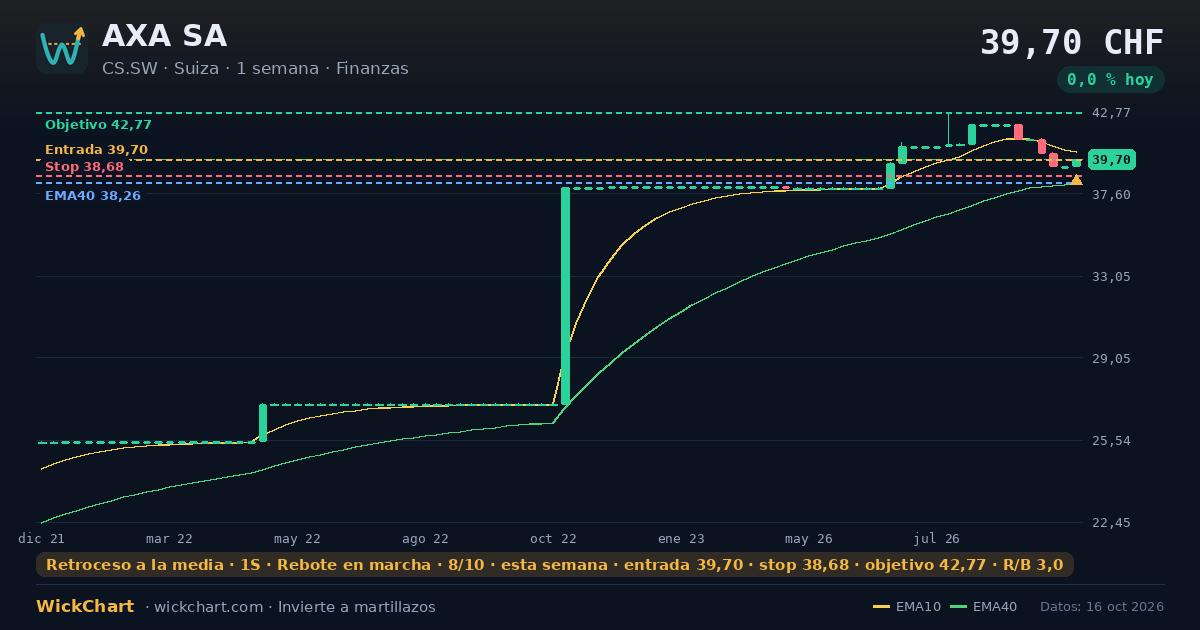Screen dimensions: 1200x630
Task: Click the "Datos: 16 oct 2026" date text
Action: [1102, 607]
